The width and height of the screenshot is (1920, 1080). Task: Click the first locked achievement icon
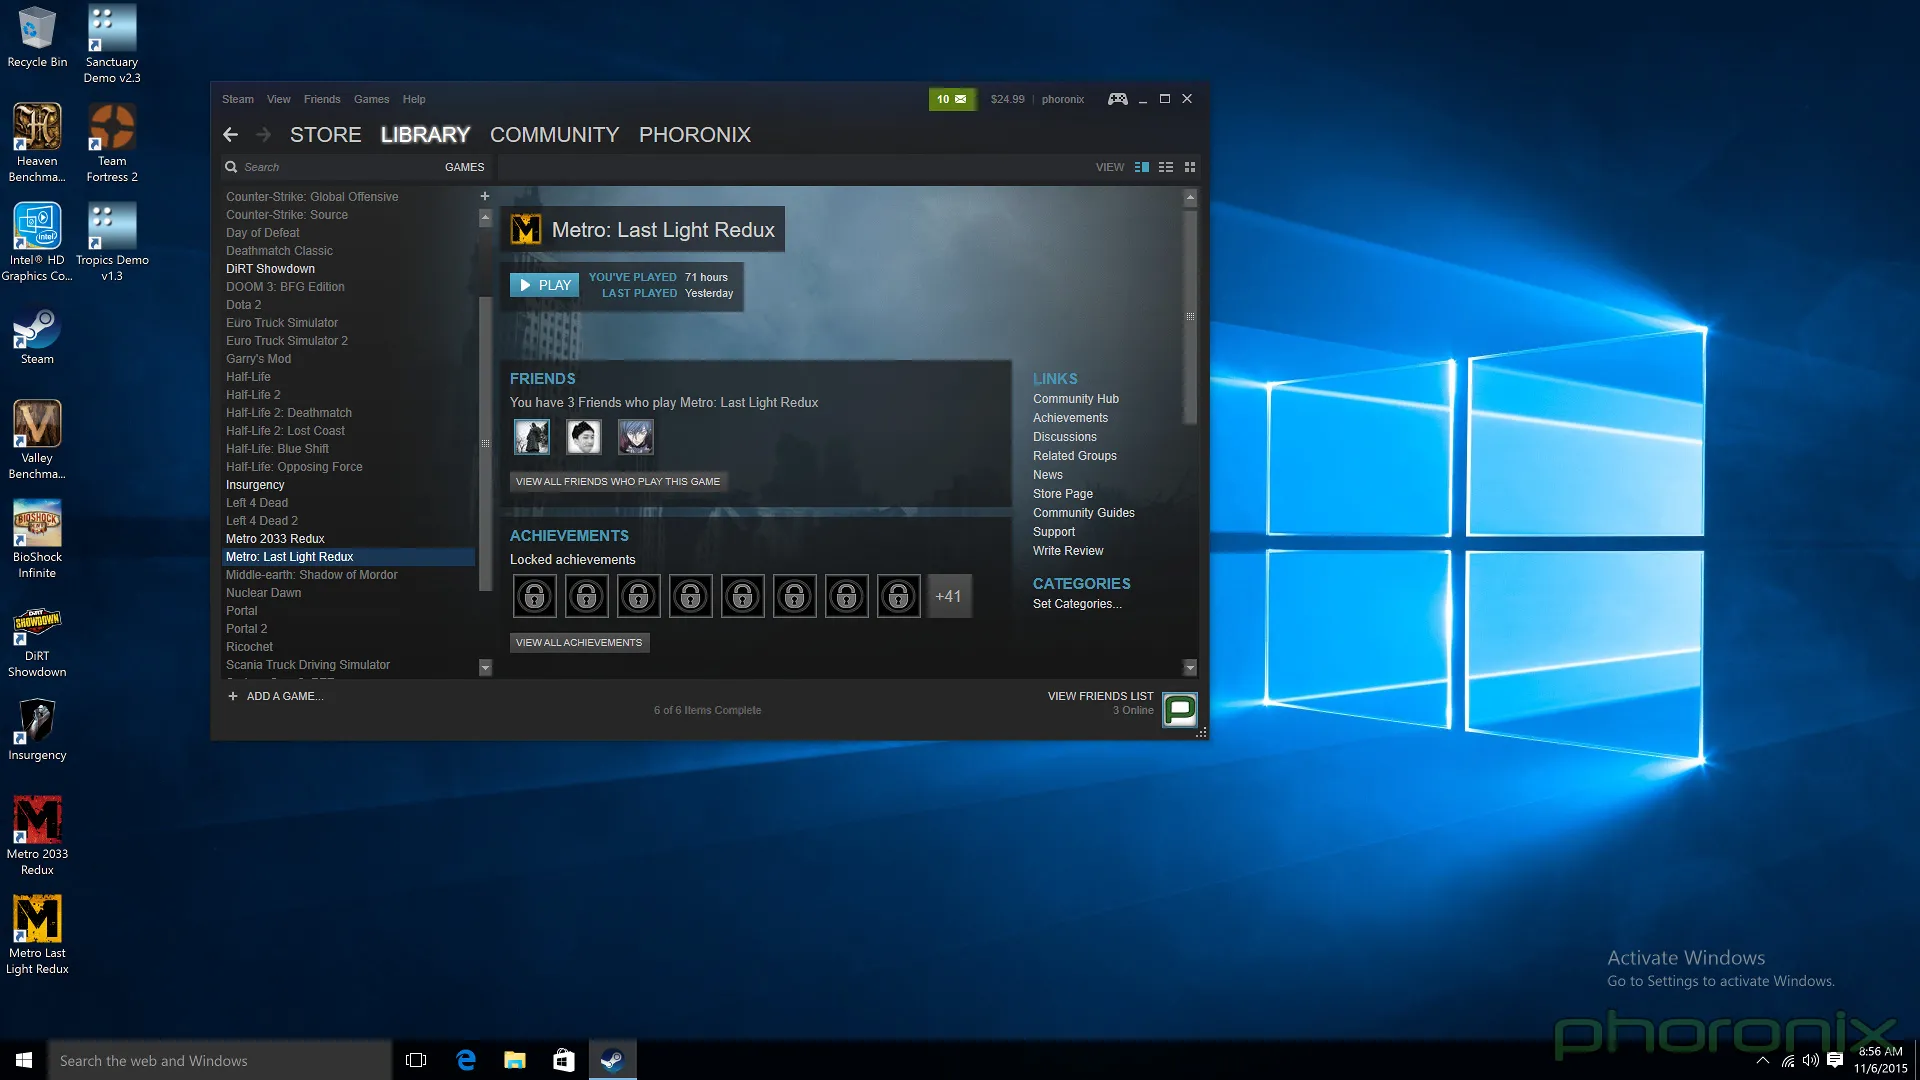(x=535, y=597)
